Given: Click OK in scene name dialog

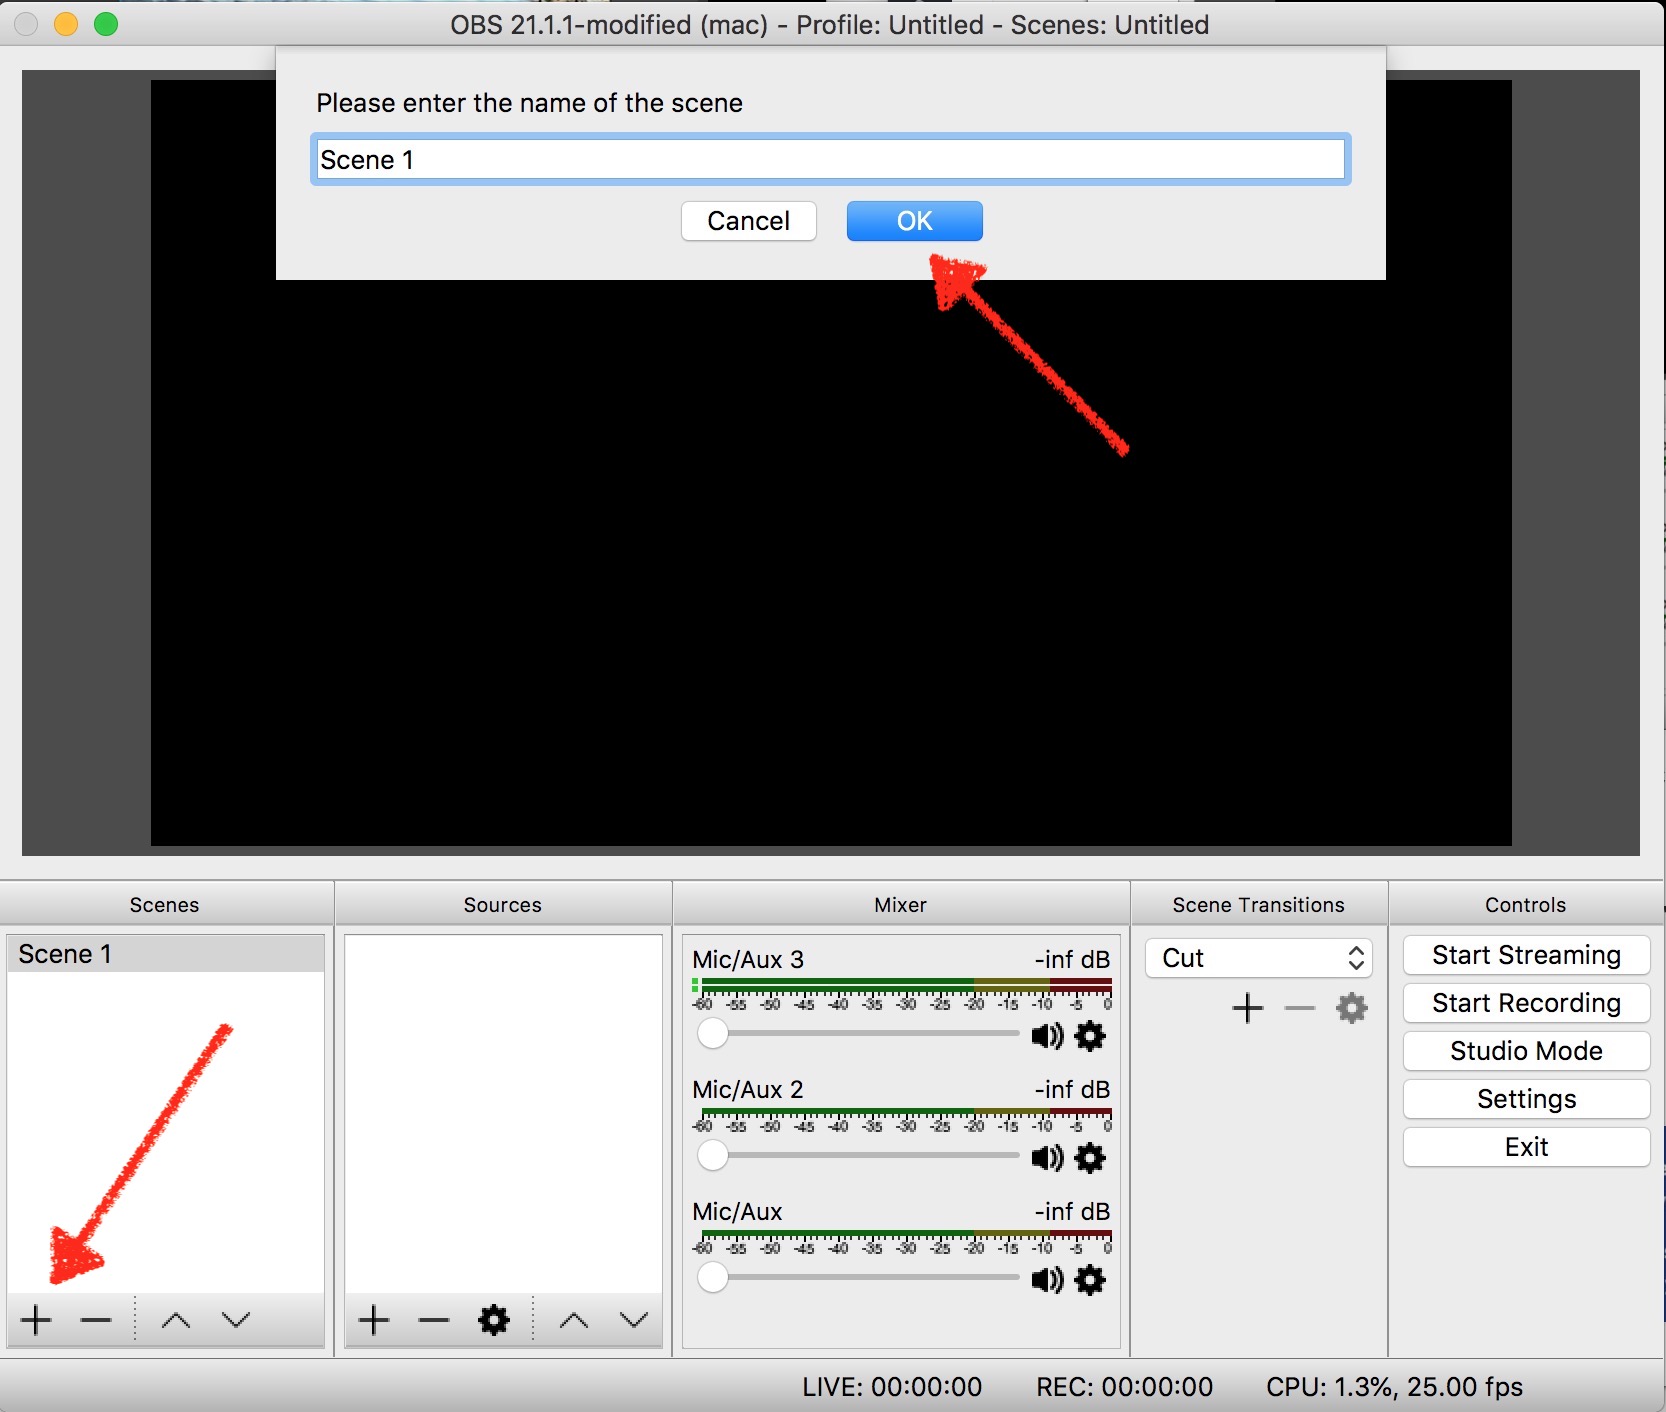Looking at the screenshot, I should click(915, 221).
